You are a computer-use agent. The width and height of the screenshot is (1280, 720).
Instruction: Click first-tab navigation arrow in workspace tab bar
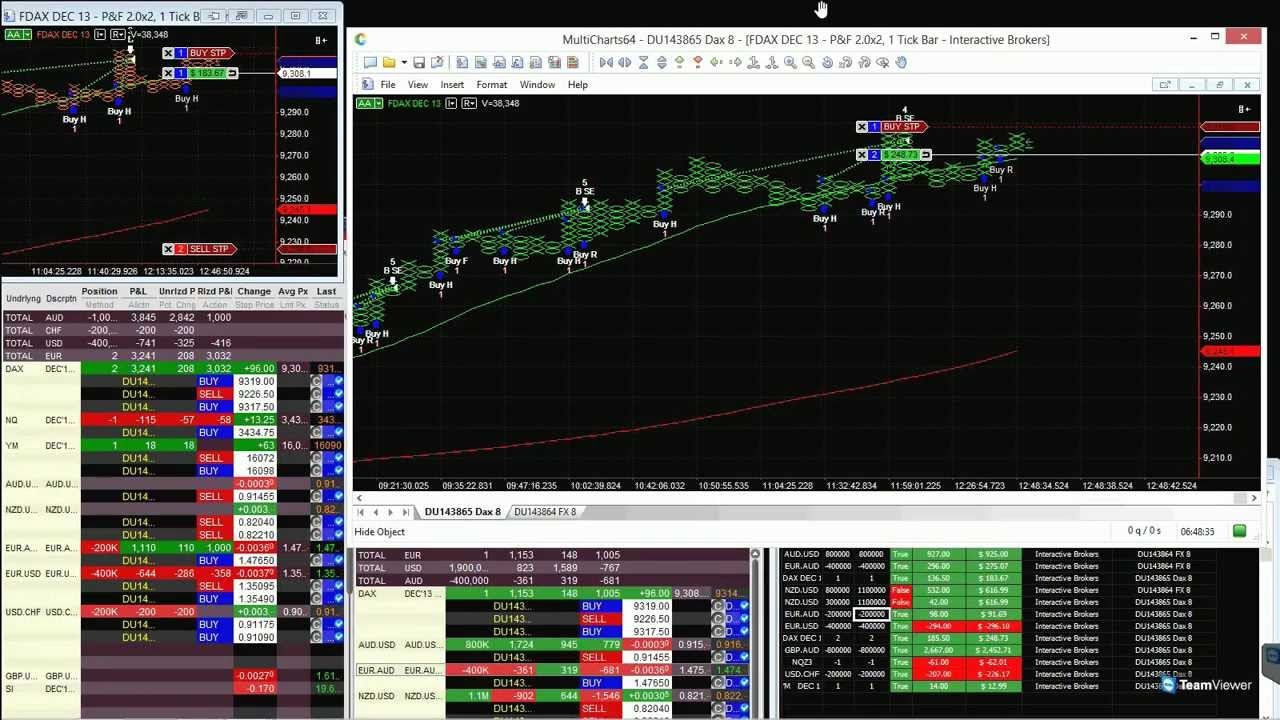(361, 512)
